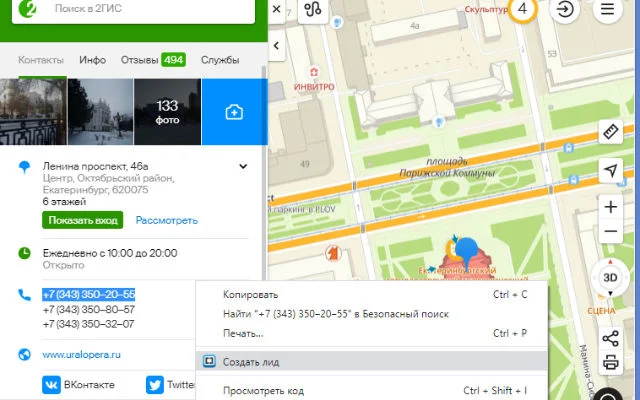The image size is (640, 400).
Task: Close the card with the X button
Action: pos(276,9)
